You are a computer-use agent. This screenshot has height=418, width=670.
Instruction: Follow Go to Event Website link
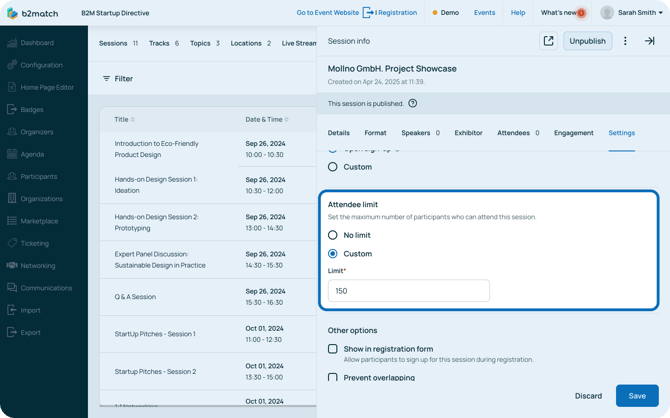tap(328, 13)
